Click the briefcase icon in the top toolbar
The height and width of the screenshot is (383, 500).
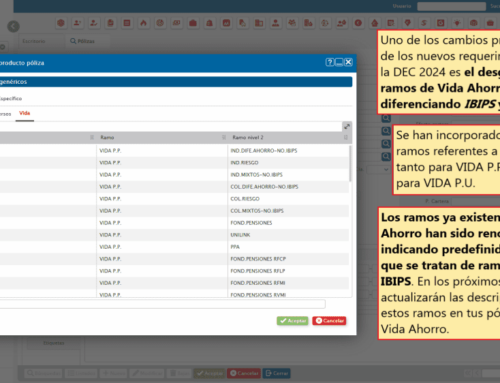pos(193,23)
